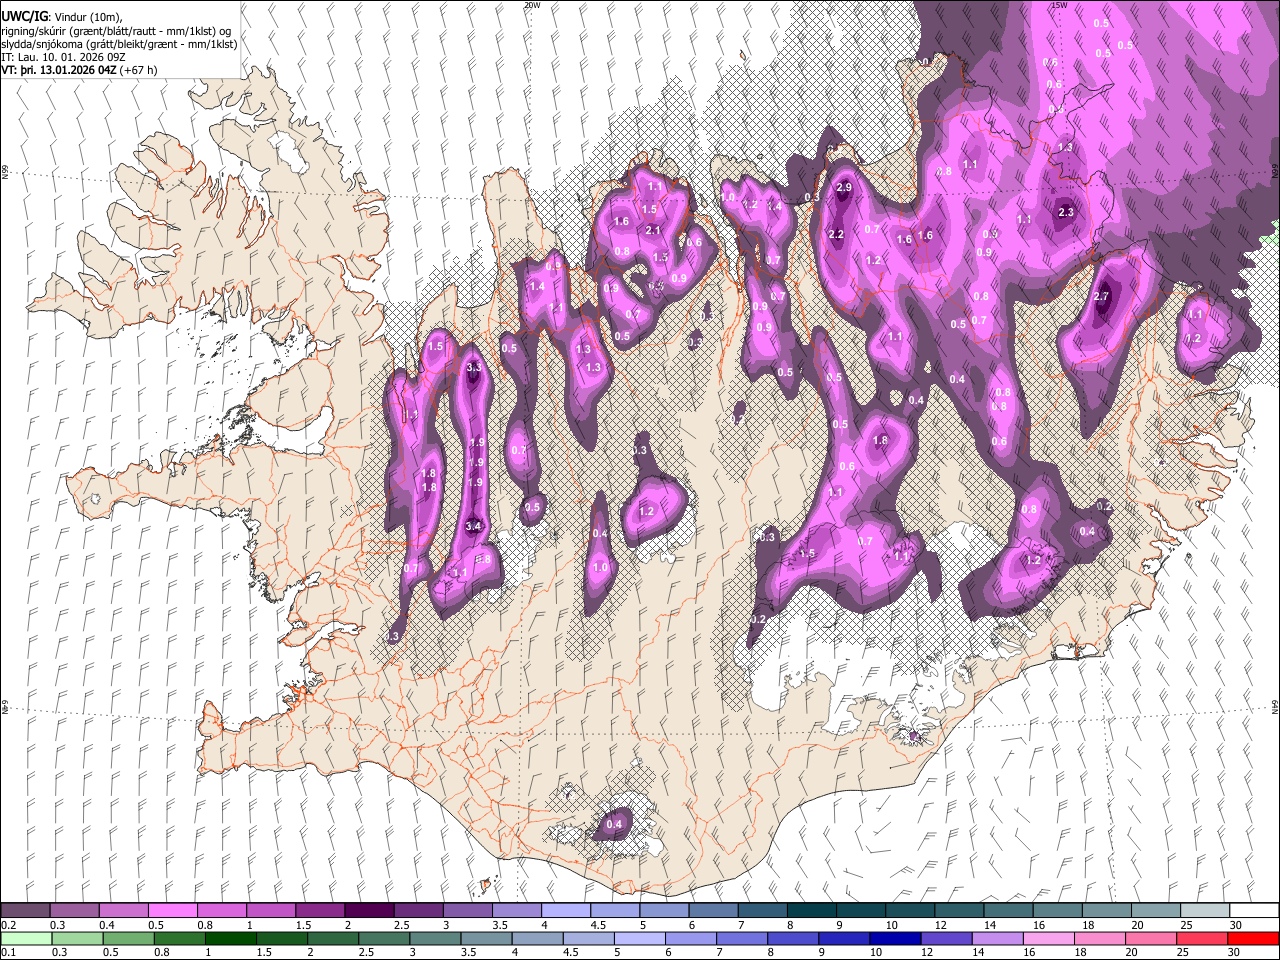Pick the darkest green 1 swatch in rain scale

coord(230,938)
